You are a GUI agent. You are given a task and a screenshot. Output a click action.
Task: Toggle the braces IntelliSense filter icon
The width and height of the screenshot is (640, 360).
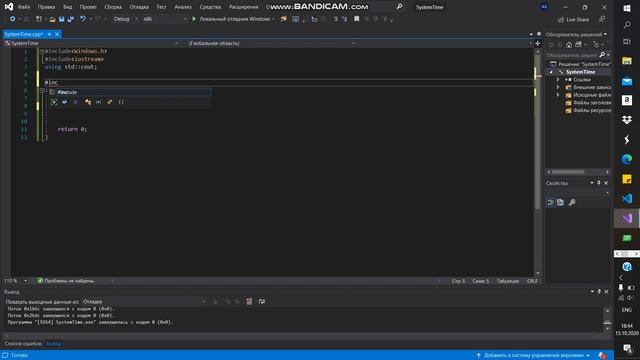121,102
